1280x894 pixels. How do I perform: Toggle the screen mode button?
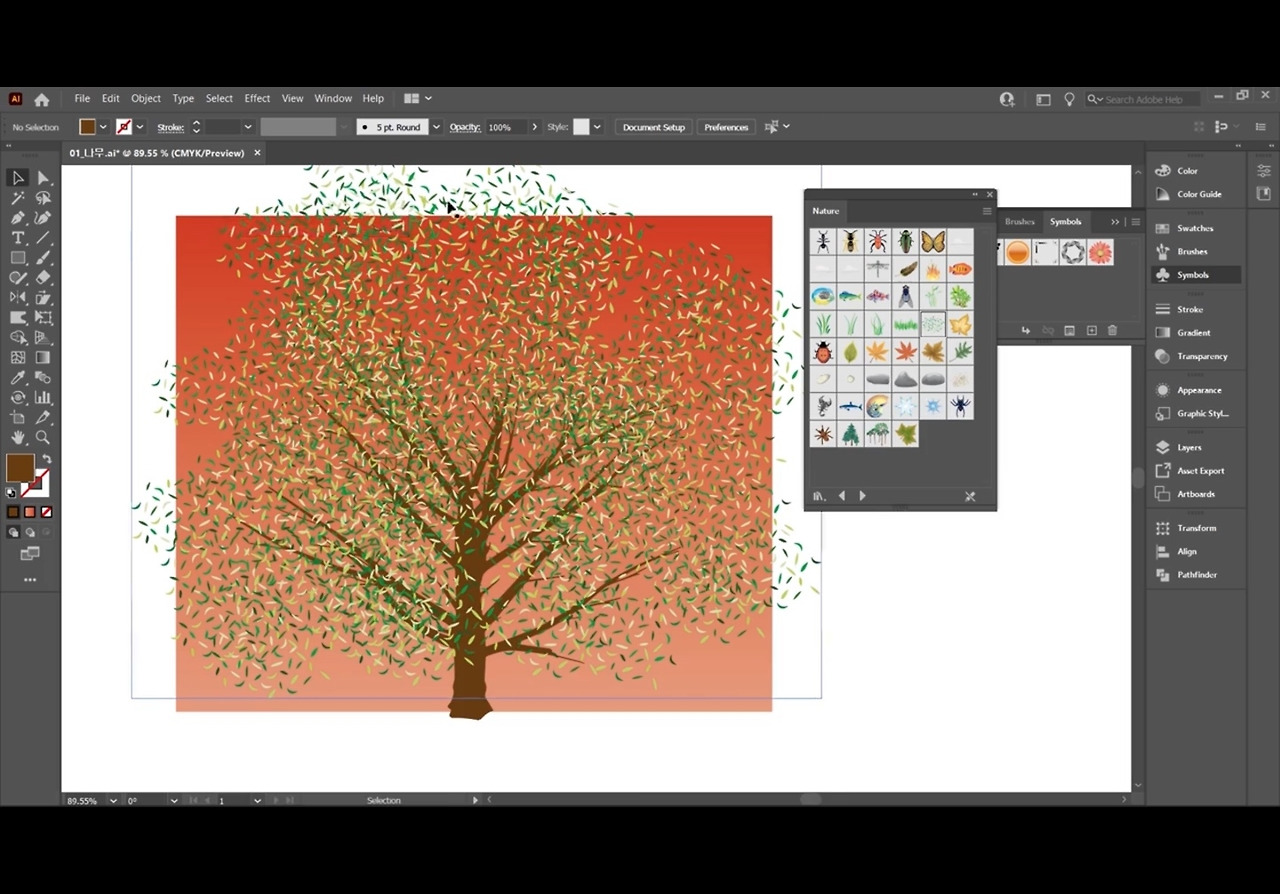(x=30, y=554)
